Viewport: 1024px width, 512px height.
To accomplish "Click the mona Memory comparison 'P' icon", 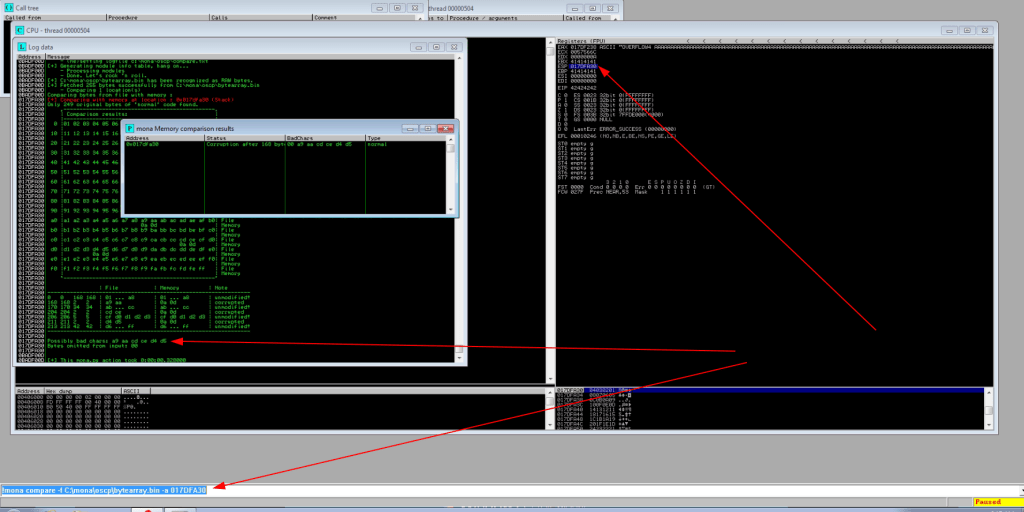I will point(130,129).
